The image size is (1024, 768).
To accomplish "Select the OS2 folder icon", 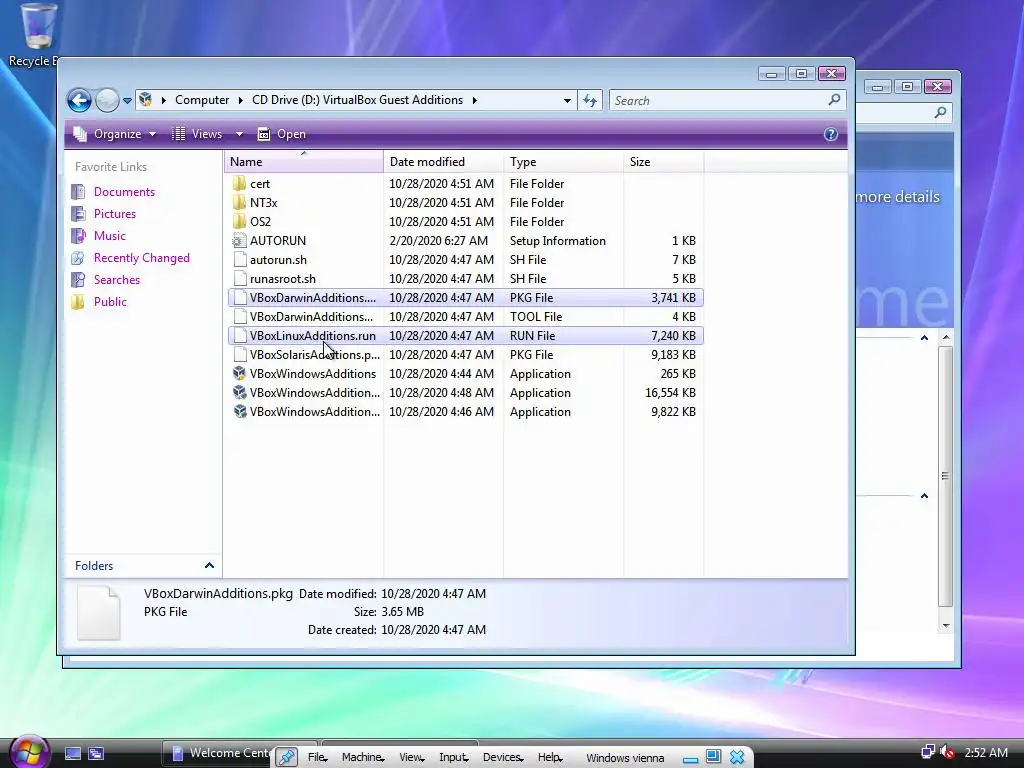I will point(240,221).
